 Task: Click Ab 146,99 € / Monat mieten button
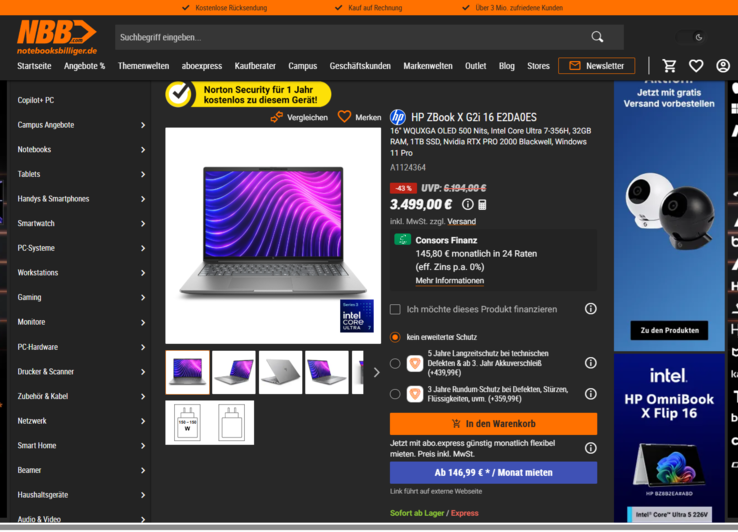pyautogui.click(x=493, y=473)
